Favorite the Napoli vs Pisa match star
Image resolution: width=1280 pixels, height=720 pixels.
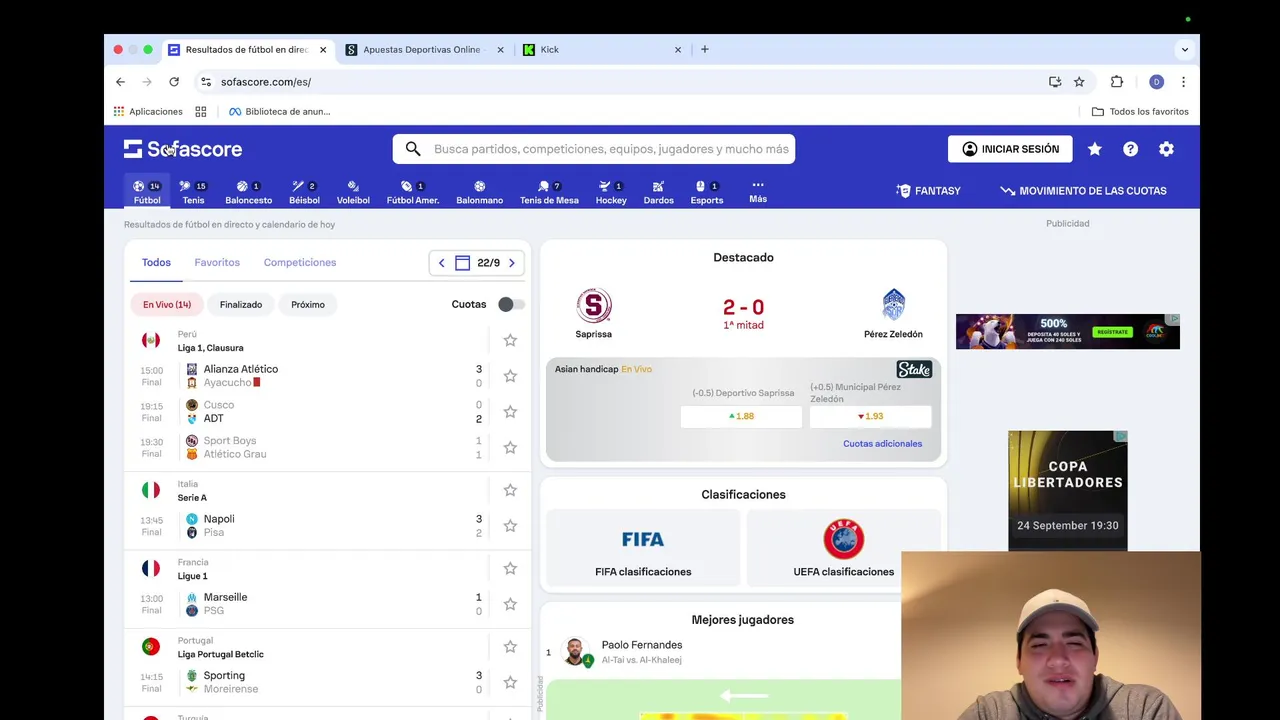510,526
